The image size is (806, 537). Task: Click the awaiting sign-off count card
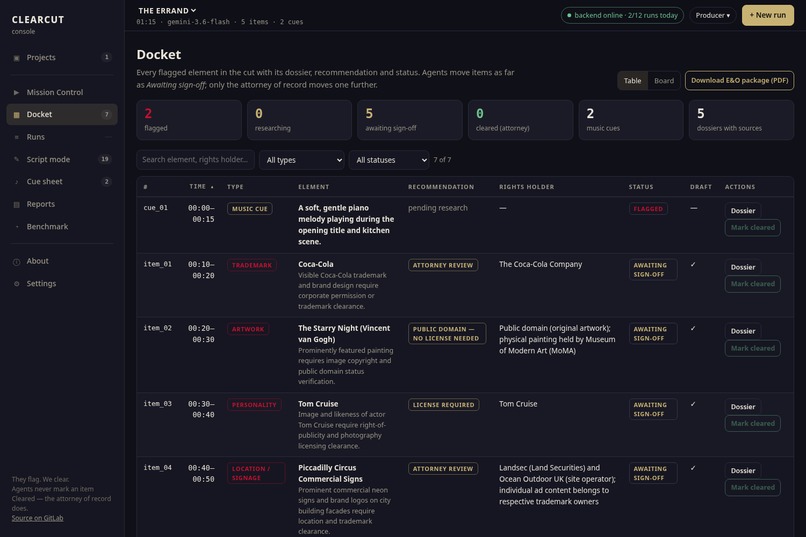(x=410, y=120)
